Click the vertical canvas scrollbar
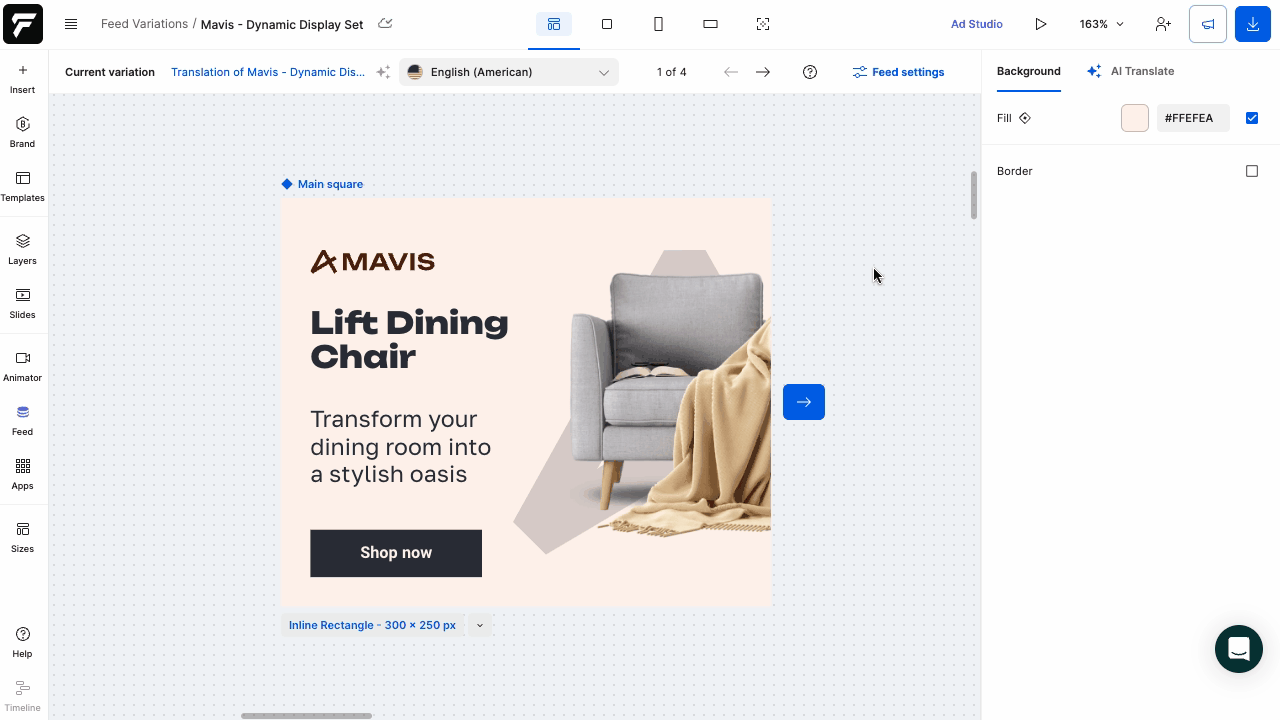1280x720 pixels. [x=974, y=195]
